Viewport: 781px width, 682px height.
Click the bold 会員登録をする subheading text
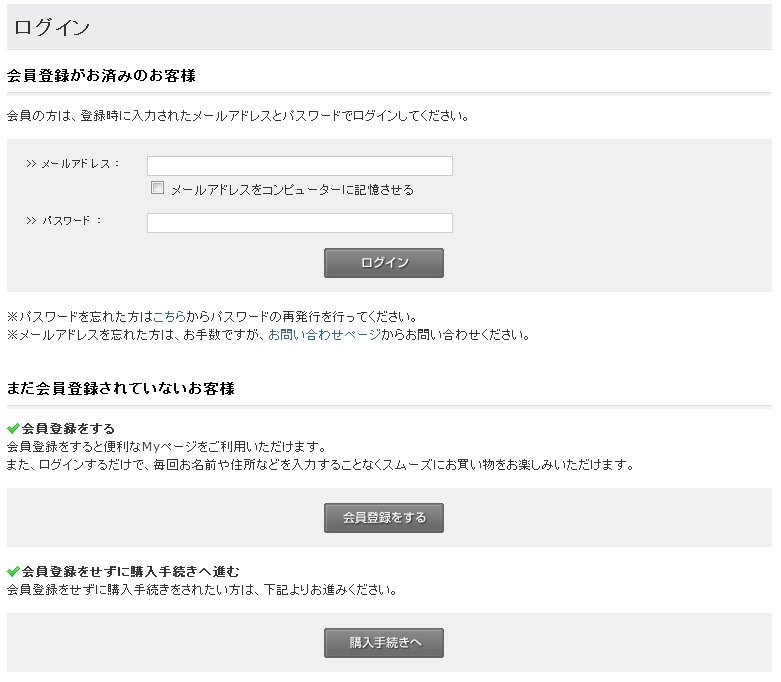pyautogui.click(x=68, y=428)
